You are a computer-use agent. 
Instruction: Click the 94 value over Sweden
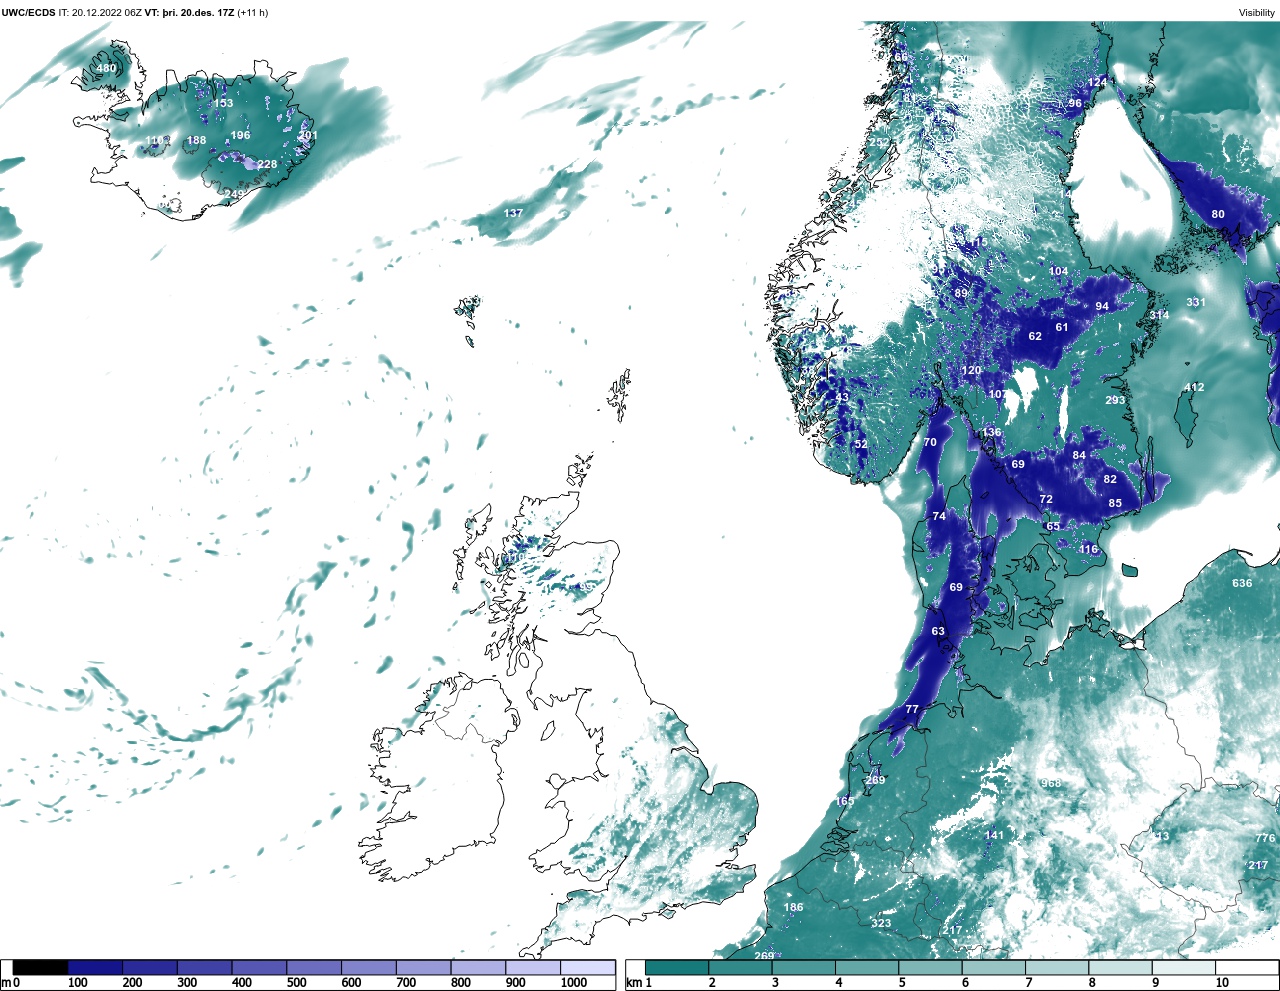[1102, 306]
